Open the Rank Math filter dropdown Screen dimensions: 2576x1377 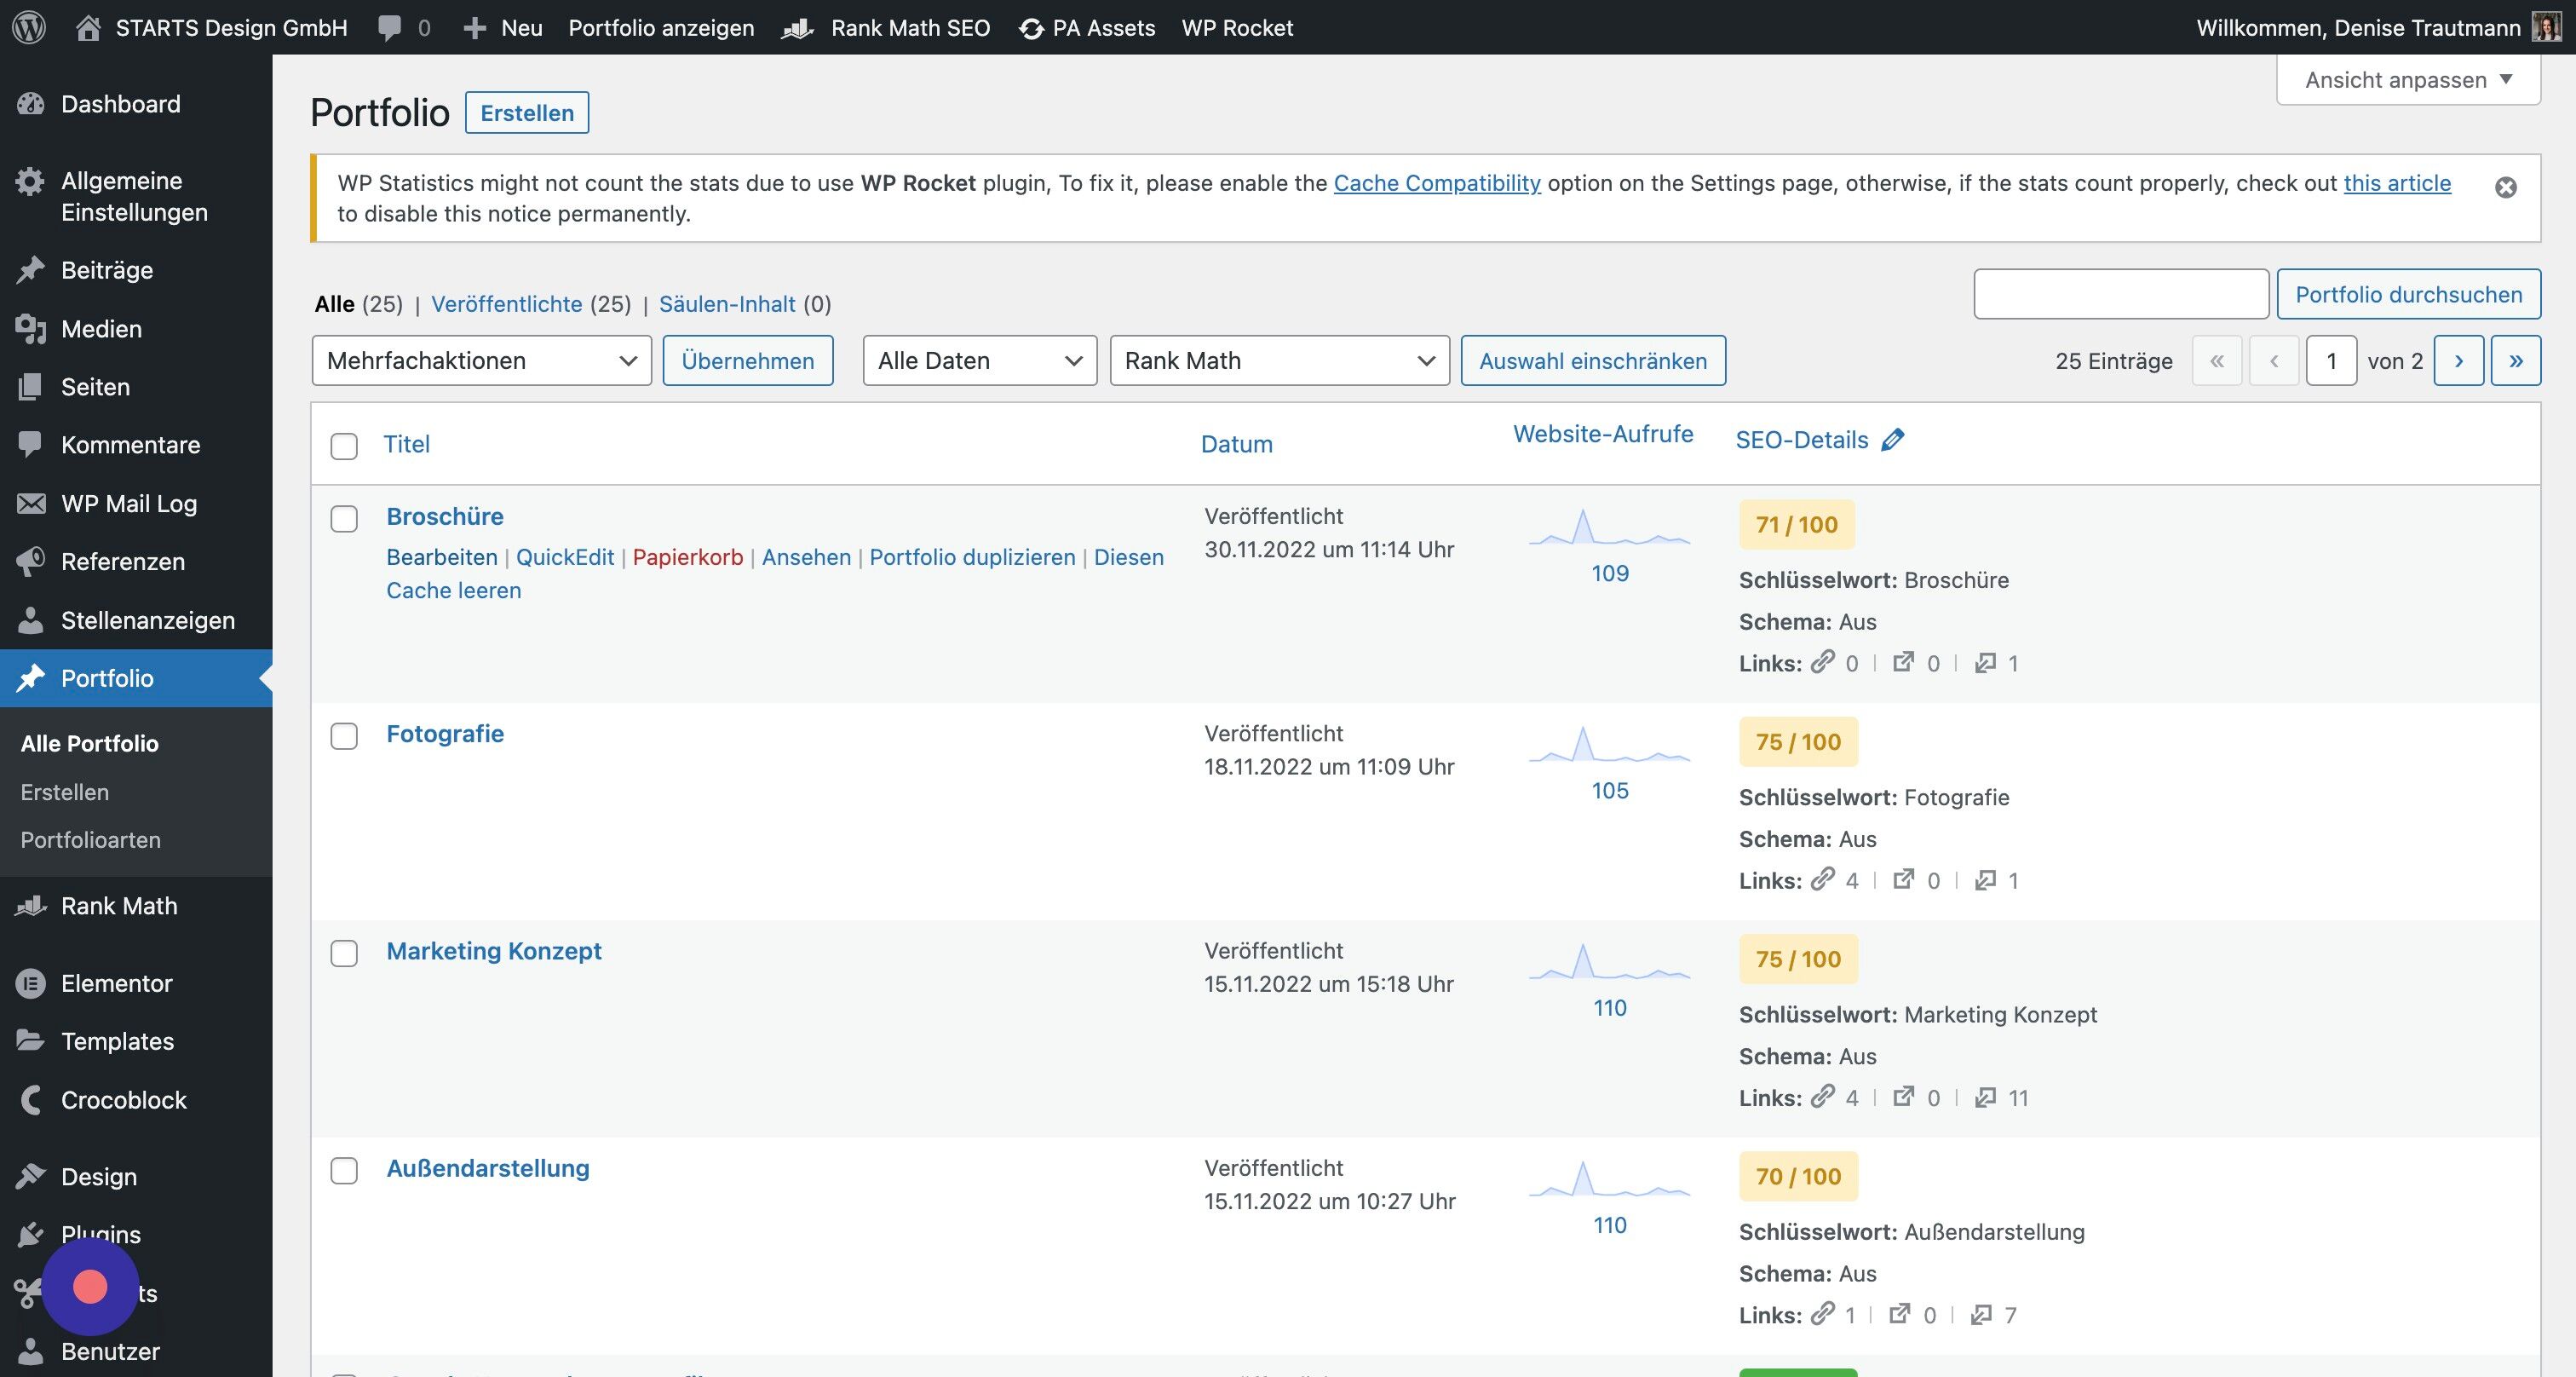coord(1280,360)
